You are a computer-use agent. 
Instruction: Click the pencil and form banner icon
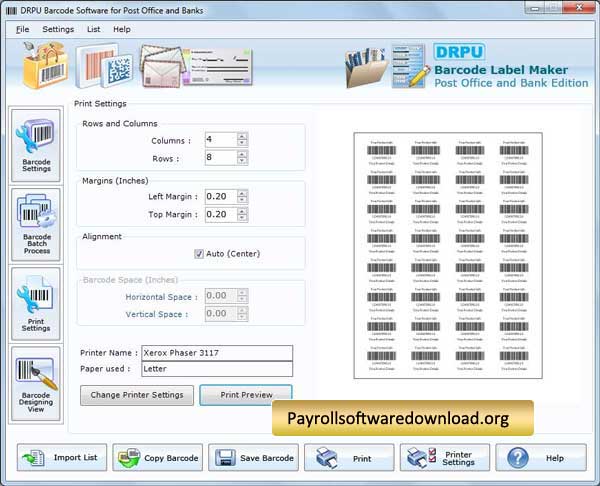[411, 66]
